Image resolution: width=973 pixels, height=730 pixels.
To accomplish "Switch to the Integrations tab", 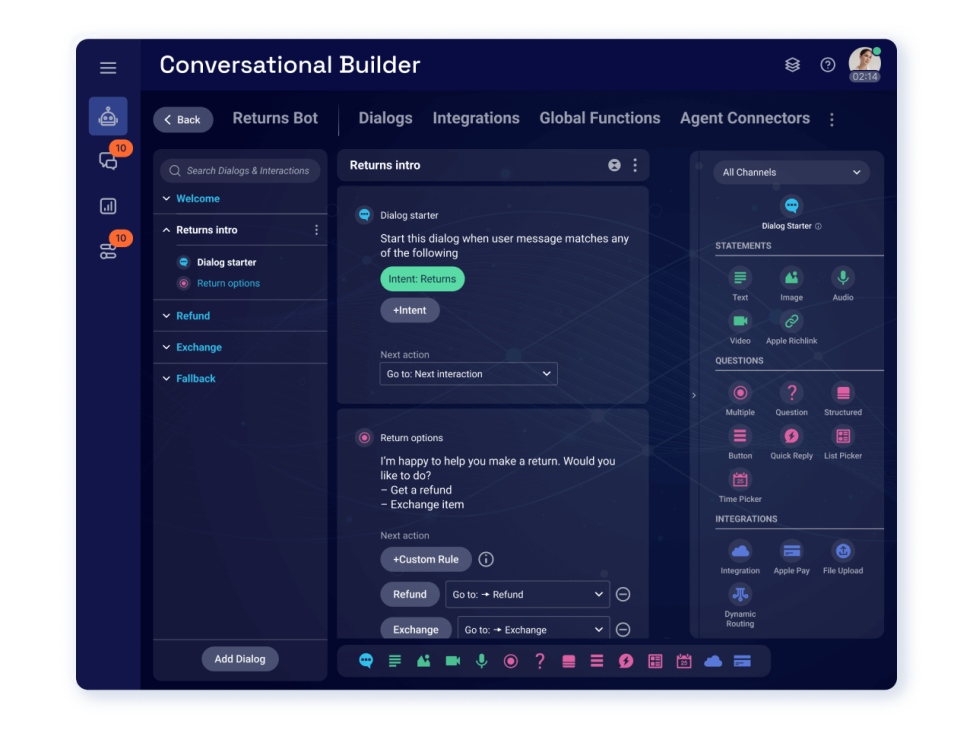I will coord(476,118).
